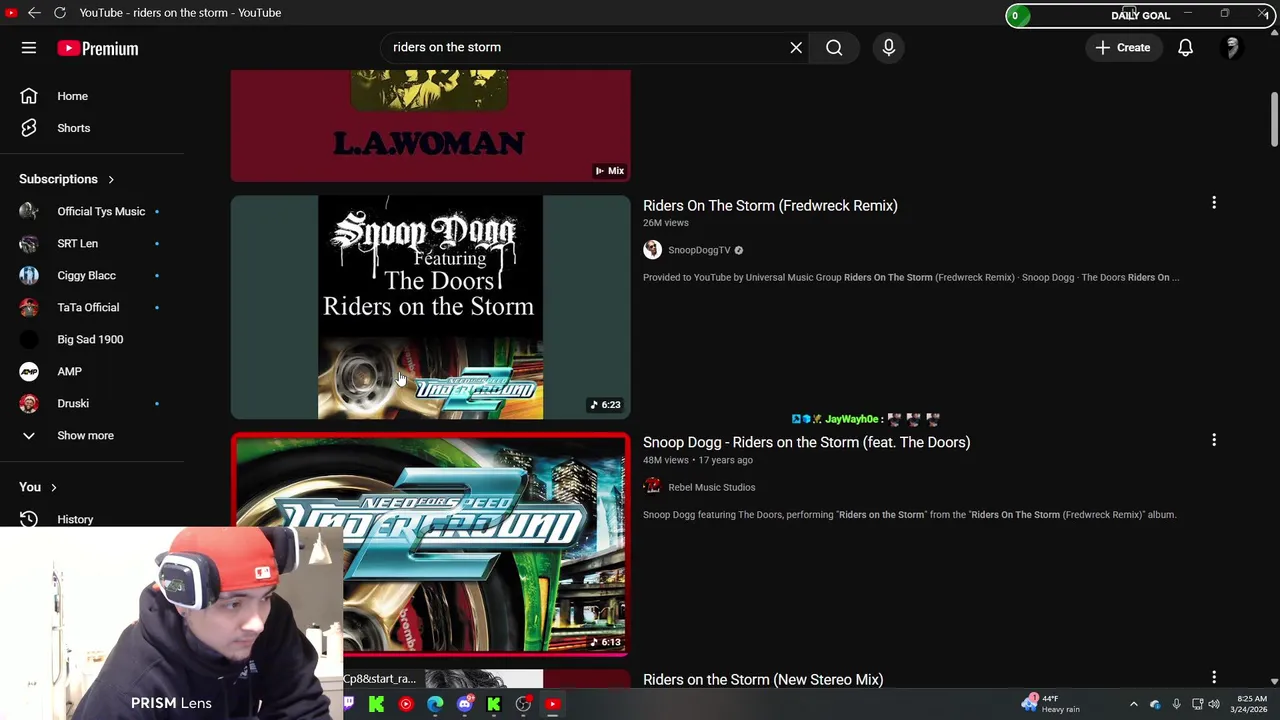The height and width of the screenshot is (720, 1280).
Task: Open Twitch from the taskbar
Action: click(x=348, y=704)
